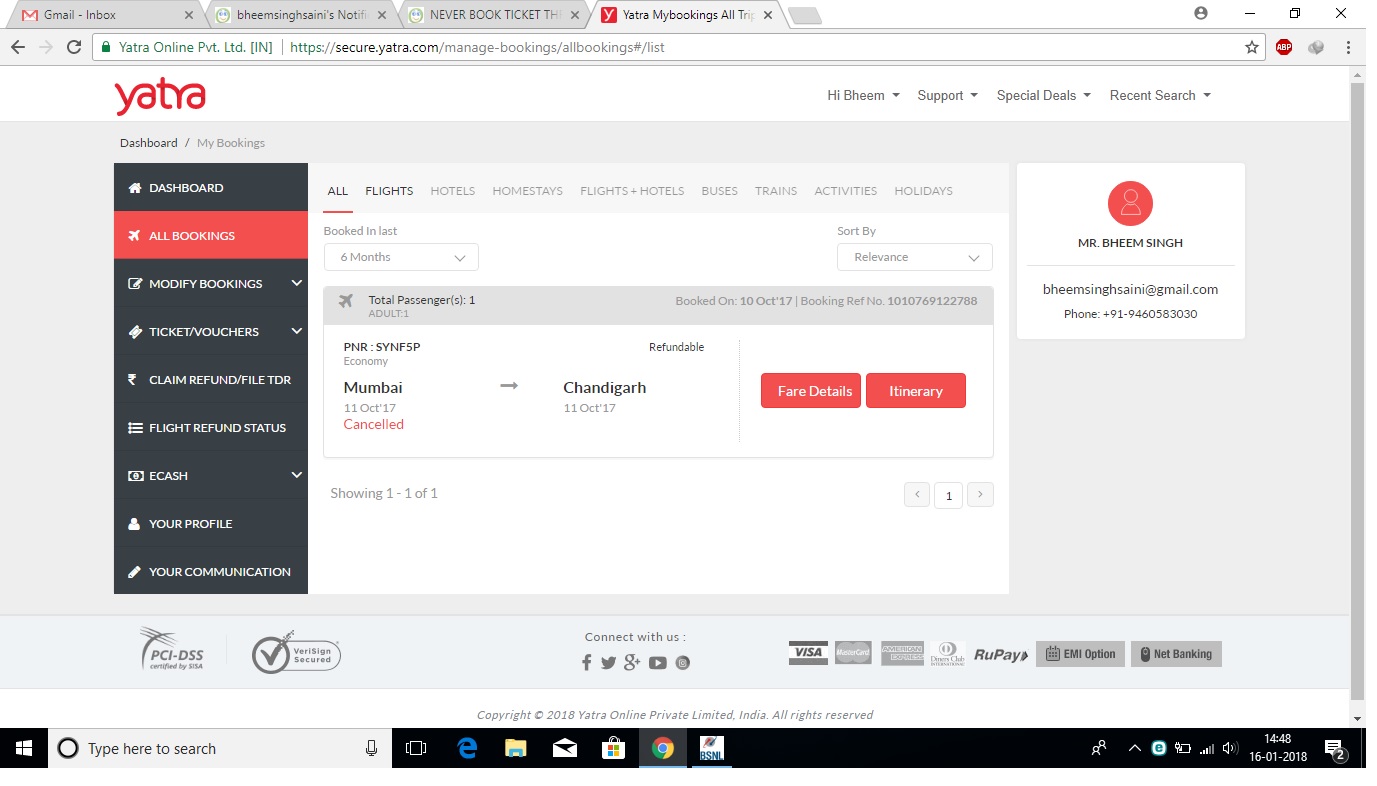Click the Yatra logo

160,96
